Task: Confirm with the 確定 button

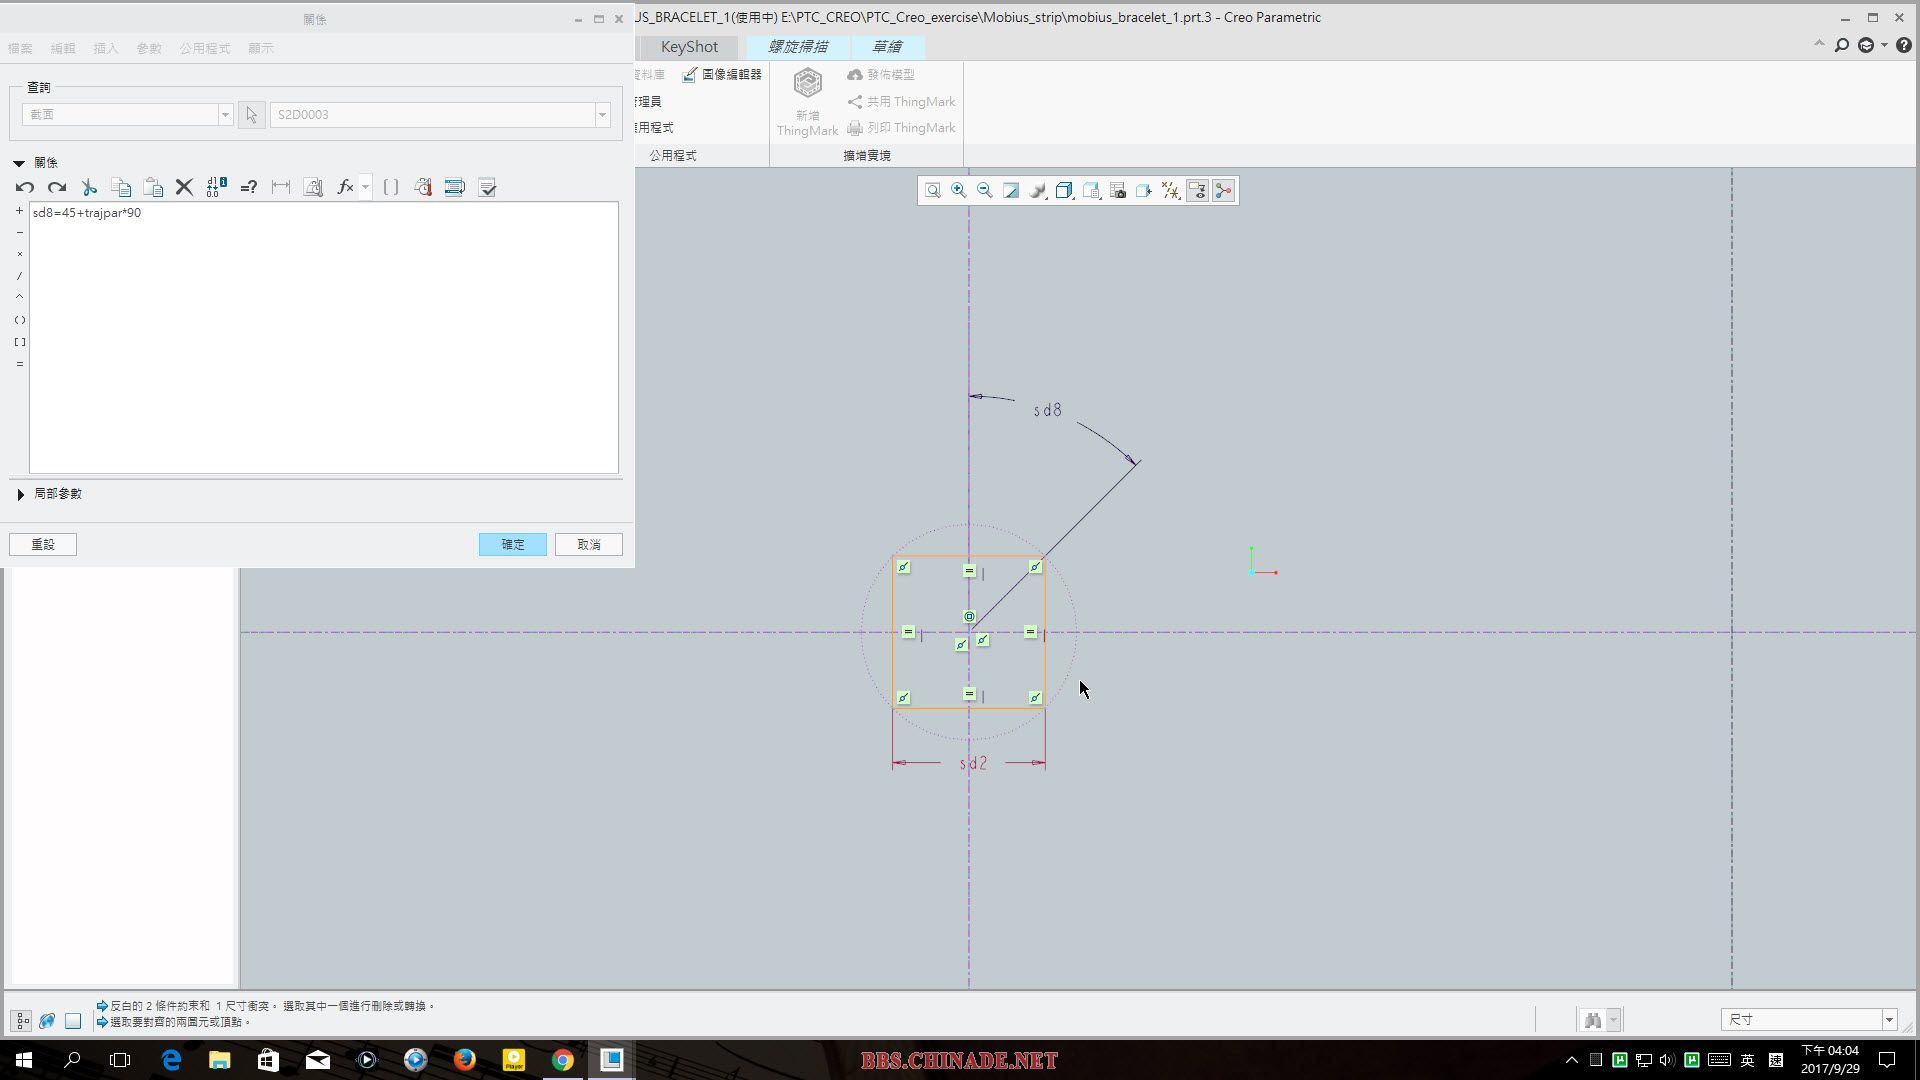Action: [512, 544]
